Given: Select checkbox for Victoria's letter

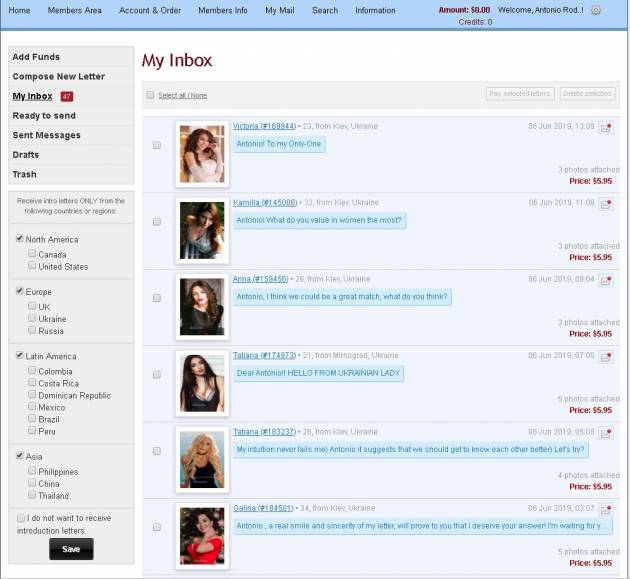Looking at the screenshot, I should [x=157, y=145].
